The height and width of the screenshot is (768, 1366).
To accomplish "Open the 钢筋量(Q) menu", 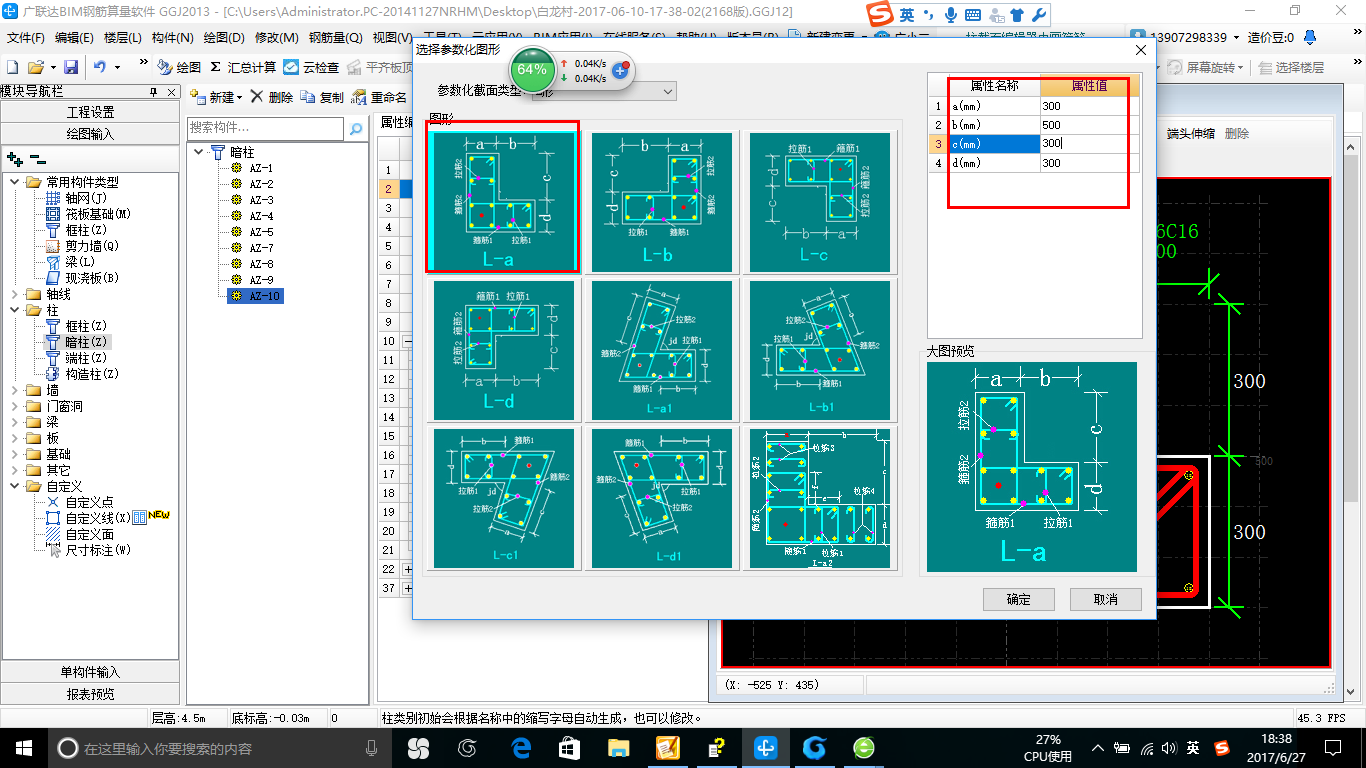I will [x=336, y=38].
